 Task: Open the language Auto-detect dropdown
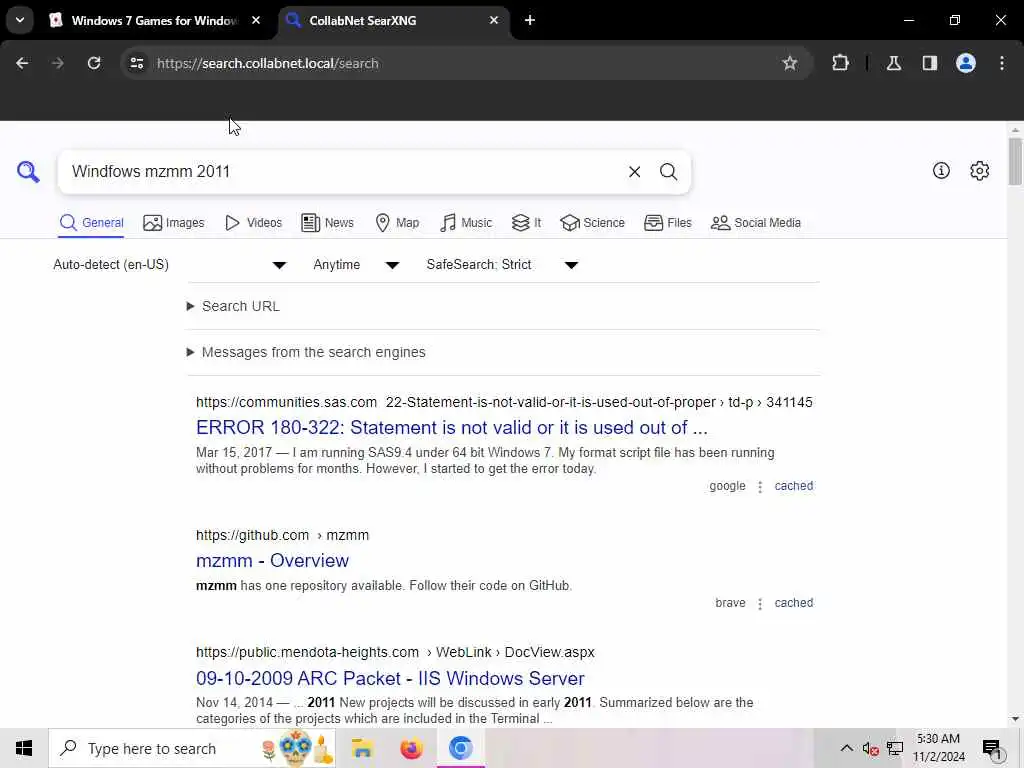[x=170, y=264]
